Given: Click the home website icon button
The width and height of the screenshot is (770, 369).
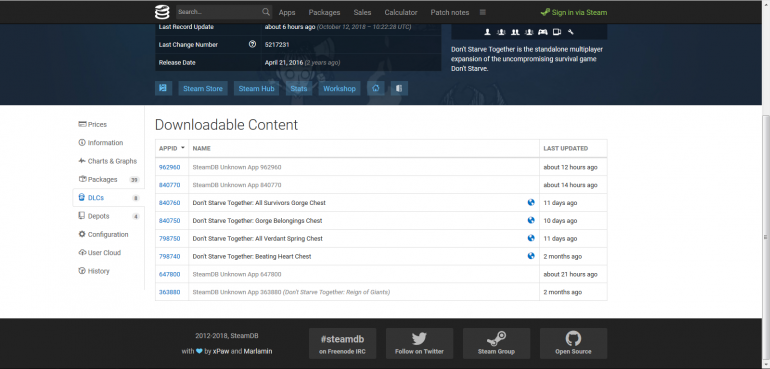Looking at the screenshot, I should [376, 88].
